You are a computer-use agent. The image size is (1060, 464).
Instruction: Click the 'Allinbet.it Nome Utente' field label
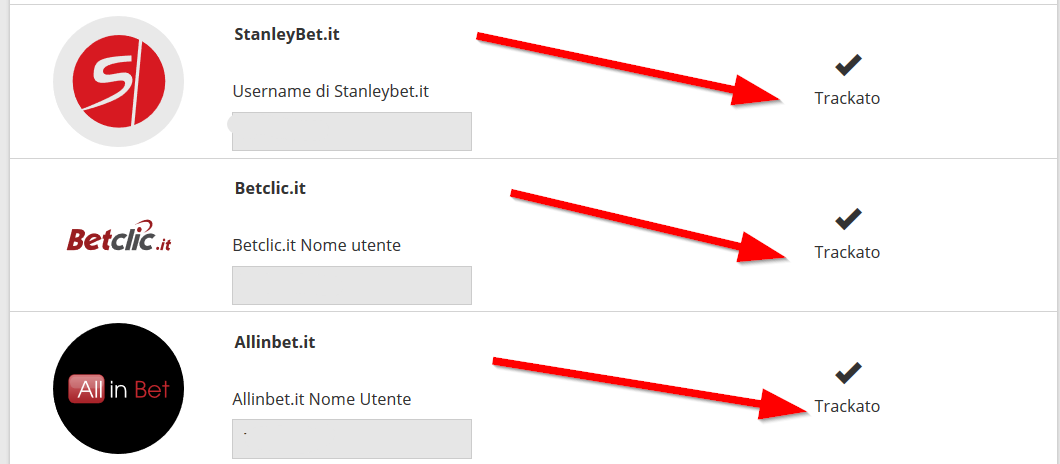click(322, 399)
